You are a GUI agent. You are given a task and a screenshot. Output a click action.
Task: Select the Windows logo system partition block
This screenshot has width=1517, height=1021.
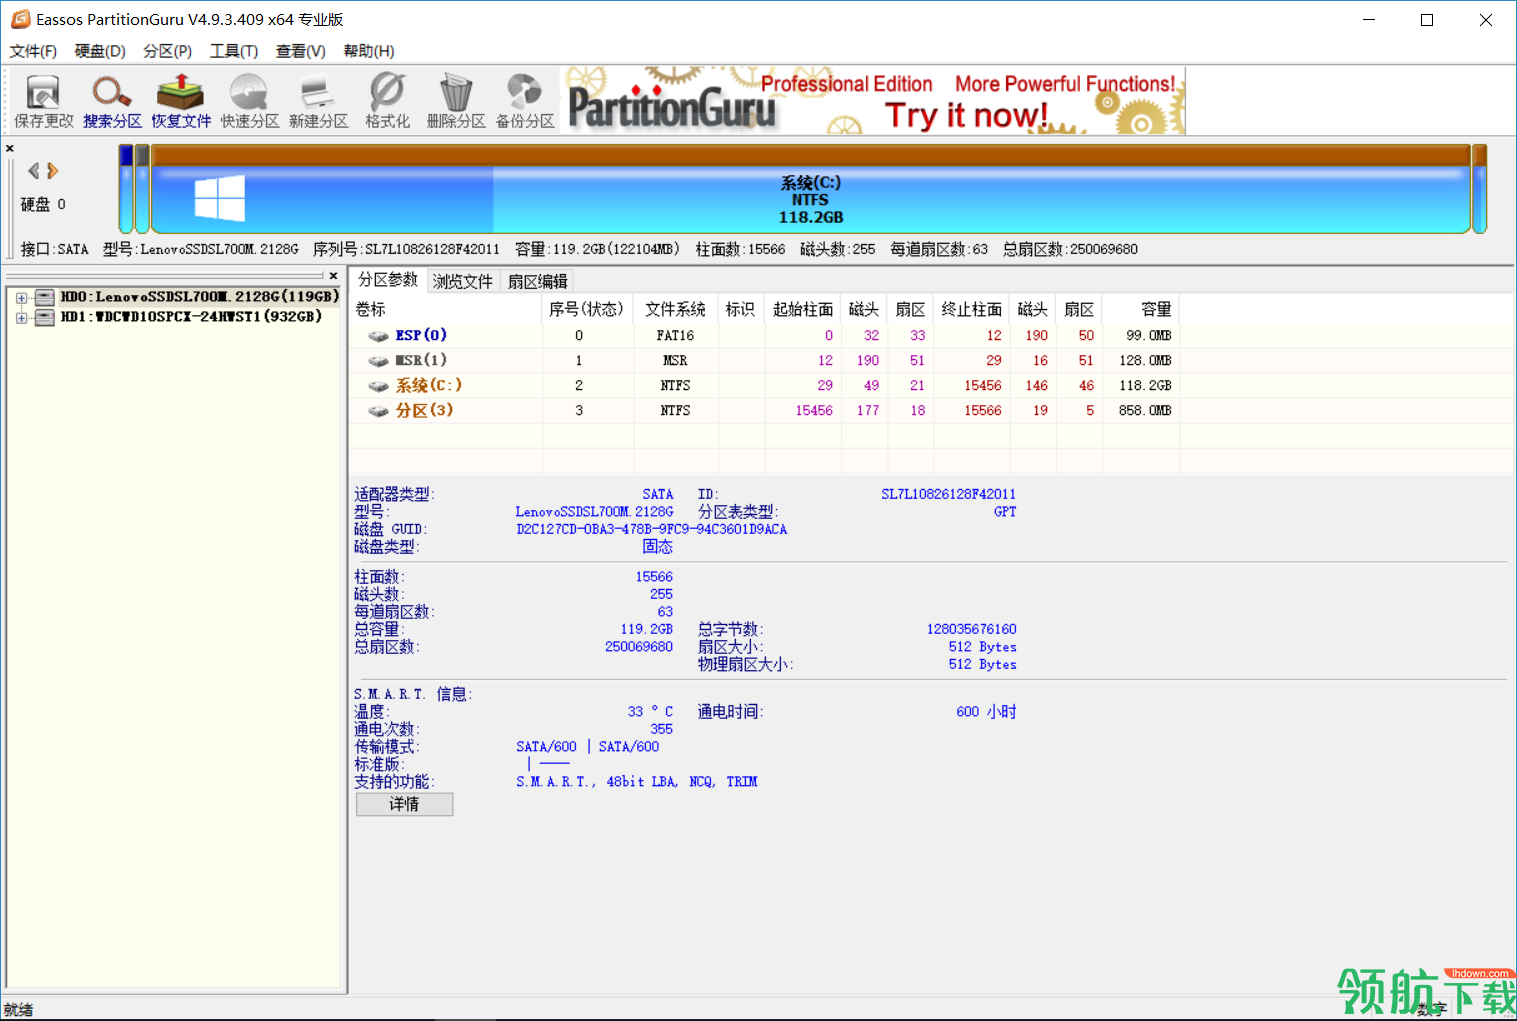(x=220, y=198)
